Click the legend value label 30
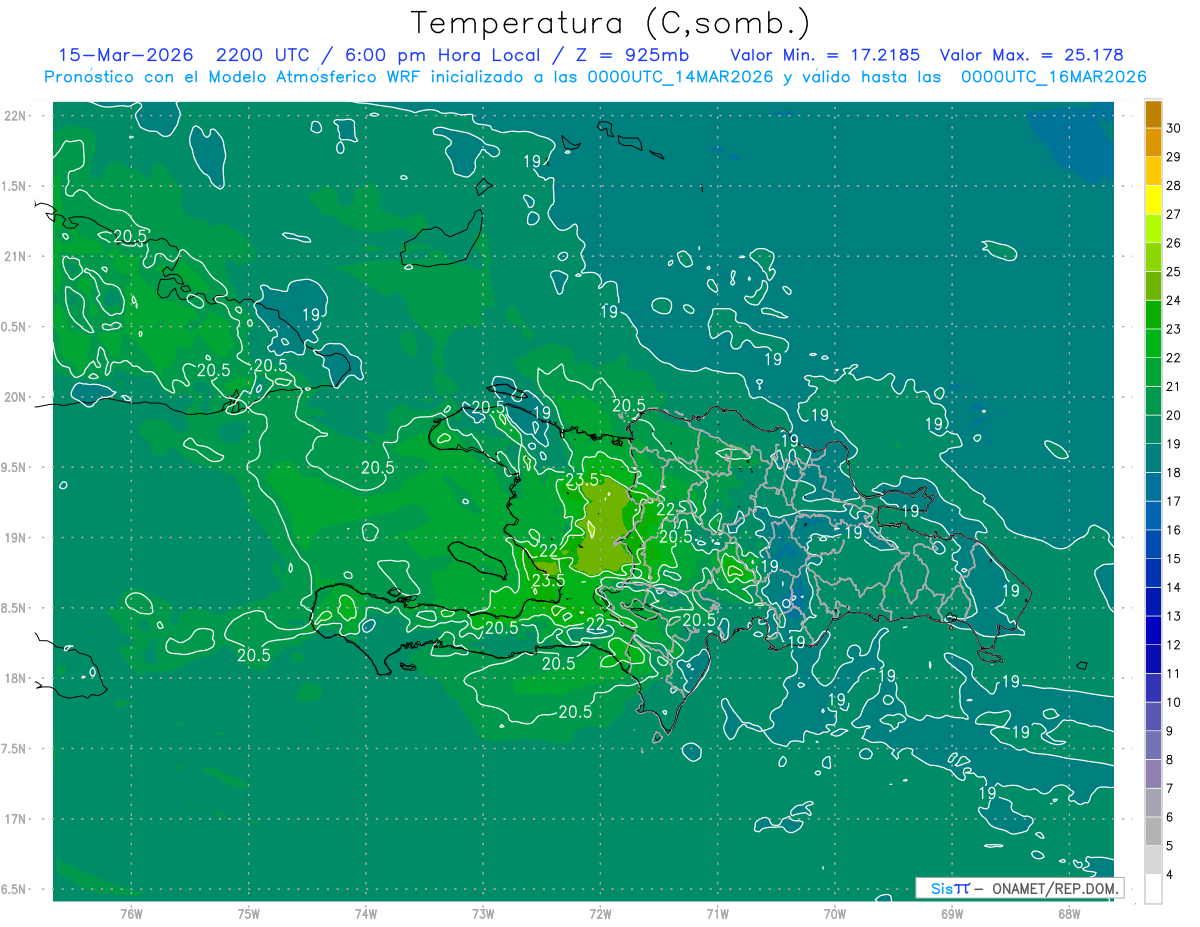The image size is (1200, 927). pos(1174,128)
